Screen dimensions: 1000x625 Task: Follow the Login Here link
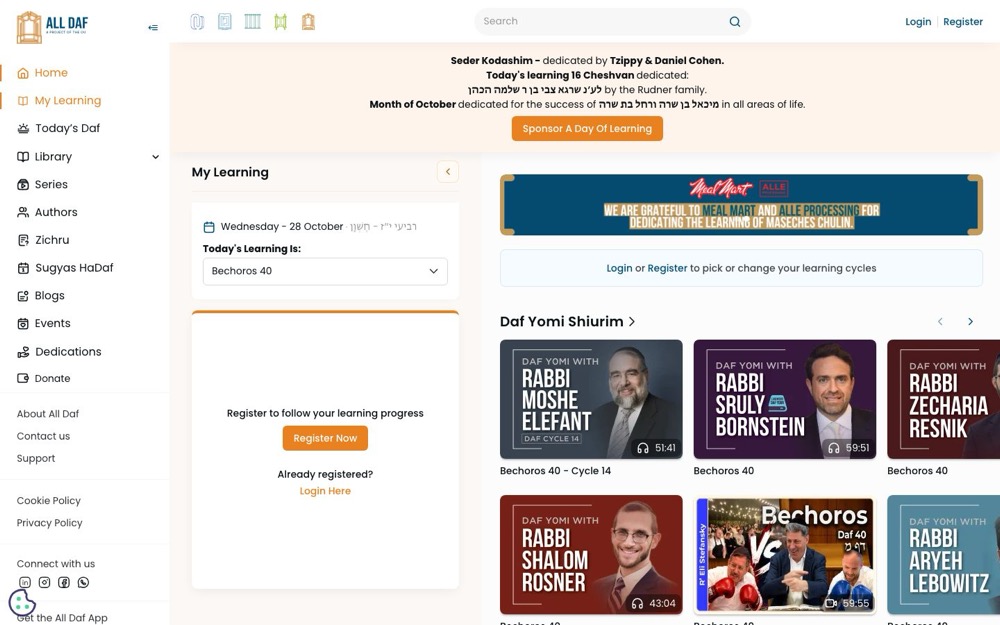[325, 491]
